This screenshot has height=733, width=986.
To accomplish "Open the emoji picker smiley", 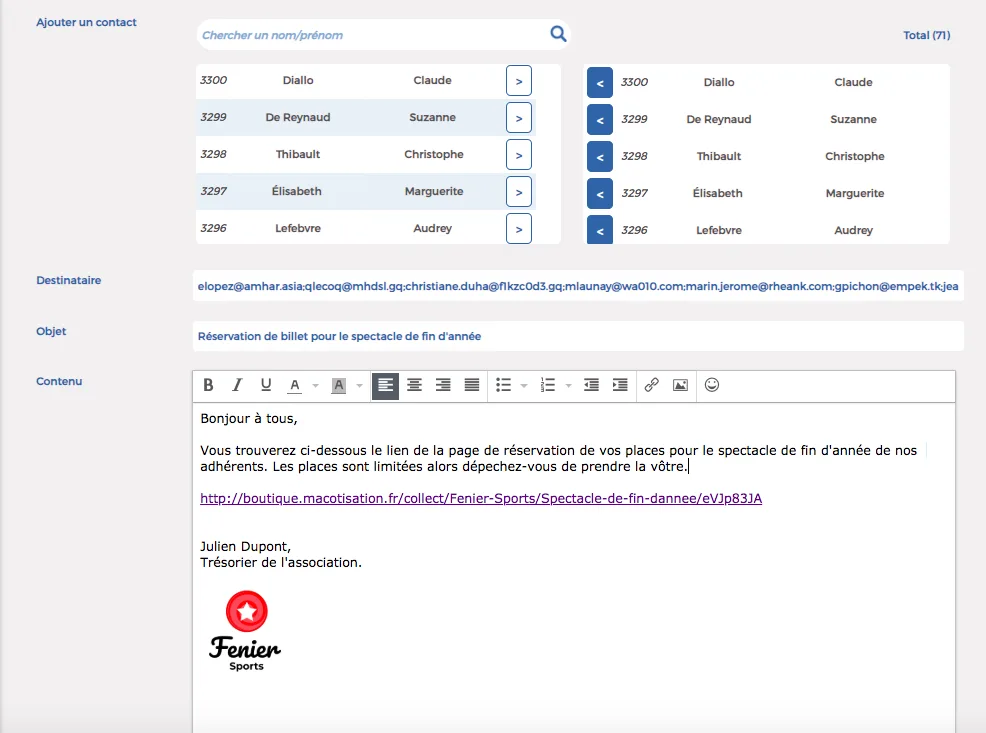I will [x=712, y=385].
